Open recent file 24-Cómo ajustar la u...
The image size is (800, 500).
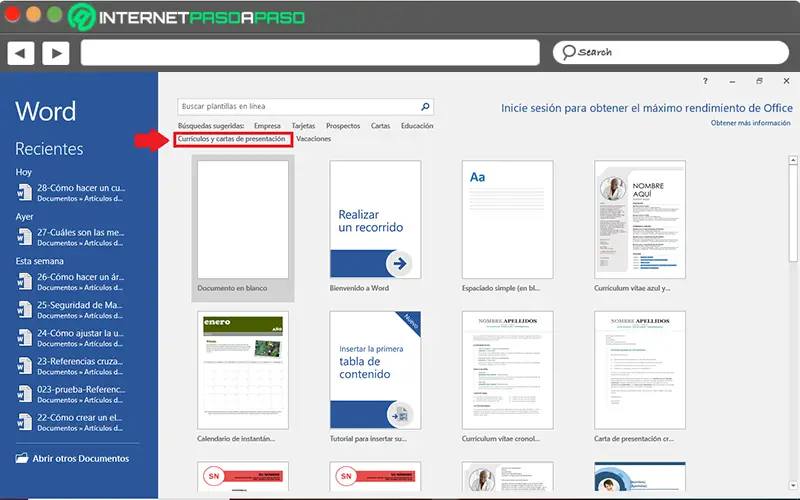point(81,338)
